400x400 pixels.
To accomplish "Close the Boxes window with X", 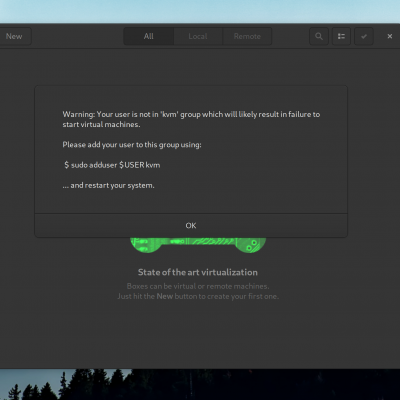I will pyautogui.click(x=390, y=36).
